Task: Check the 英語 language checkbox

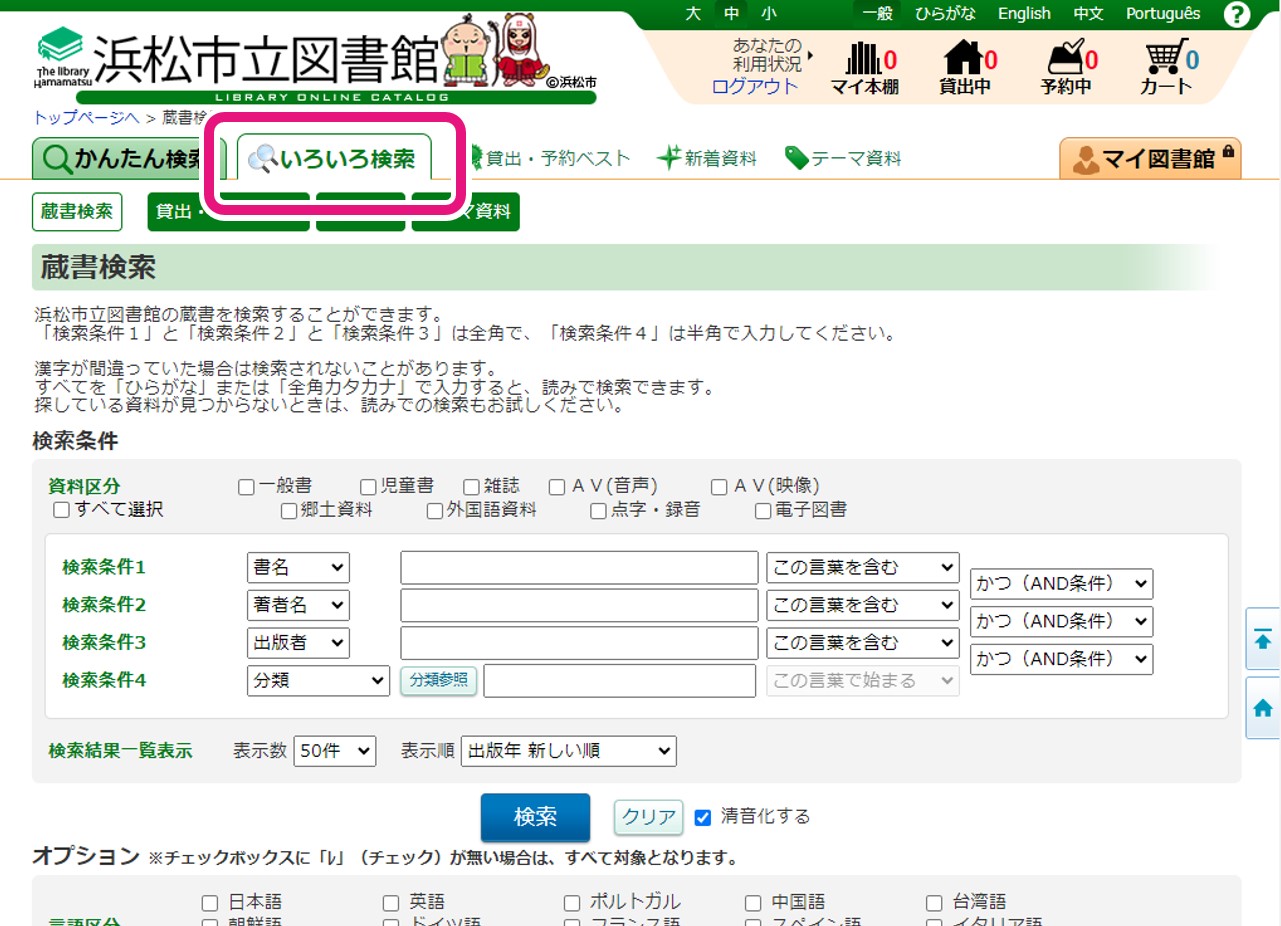Action: [x=390, y=902]
